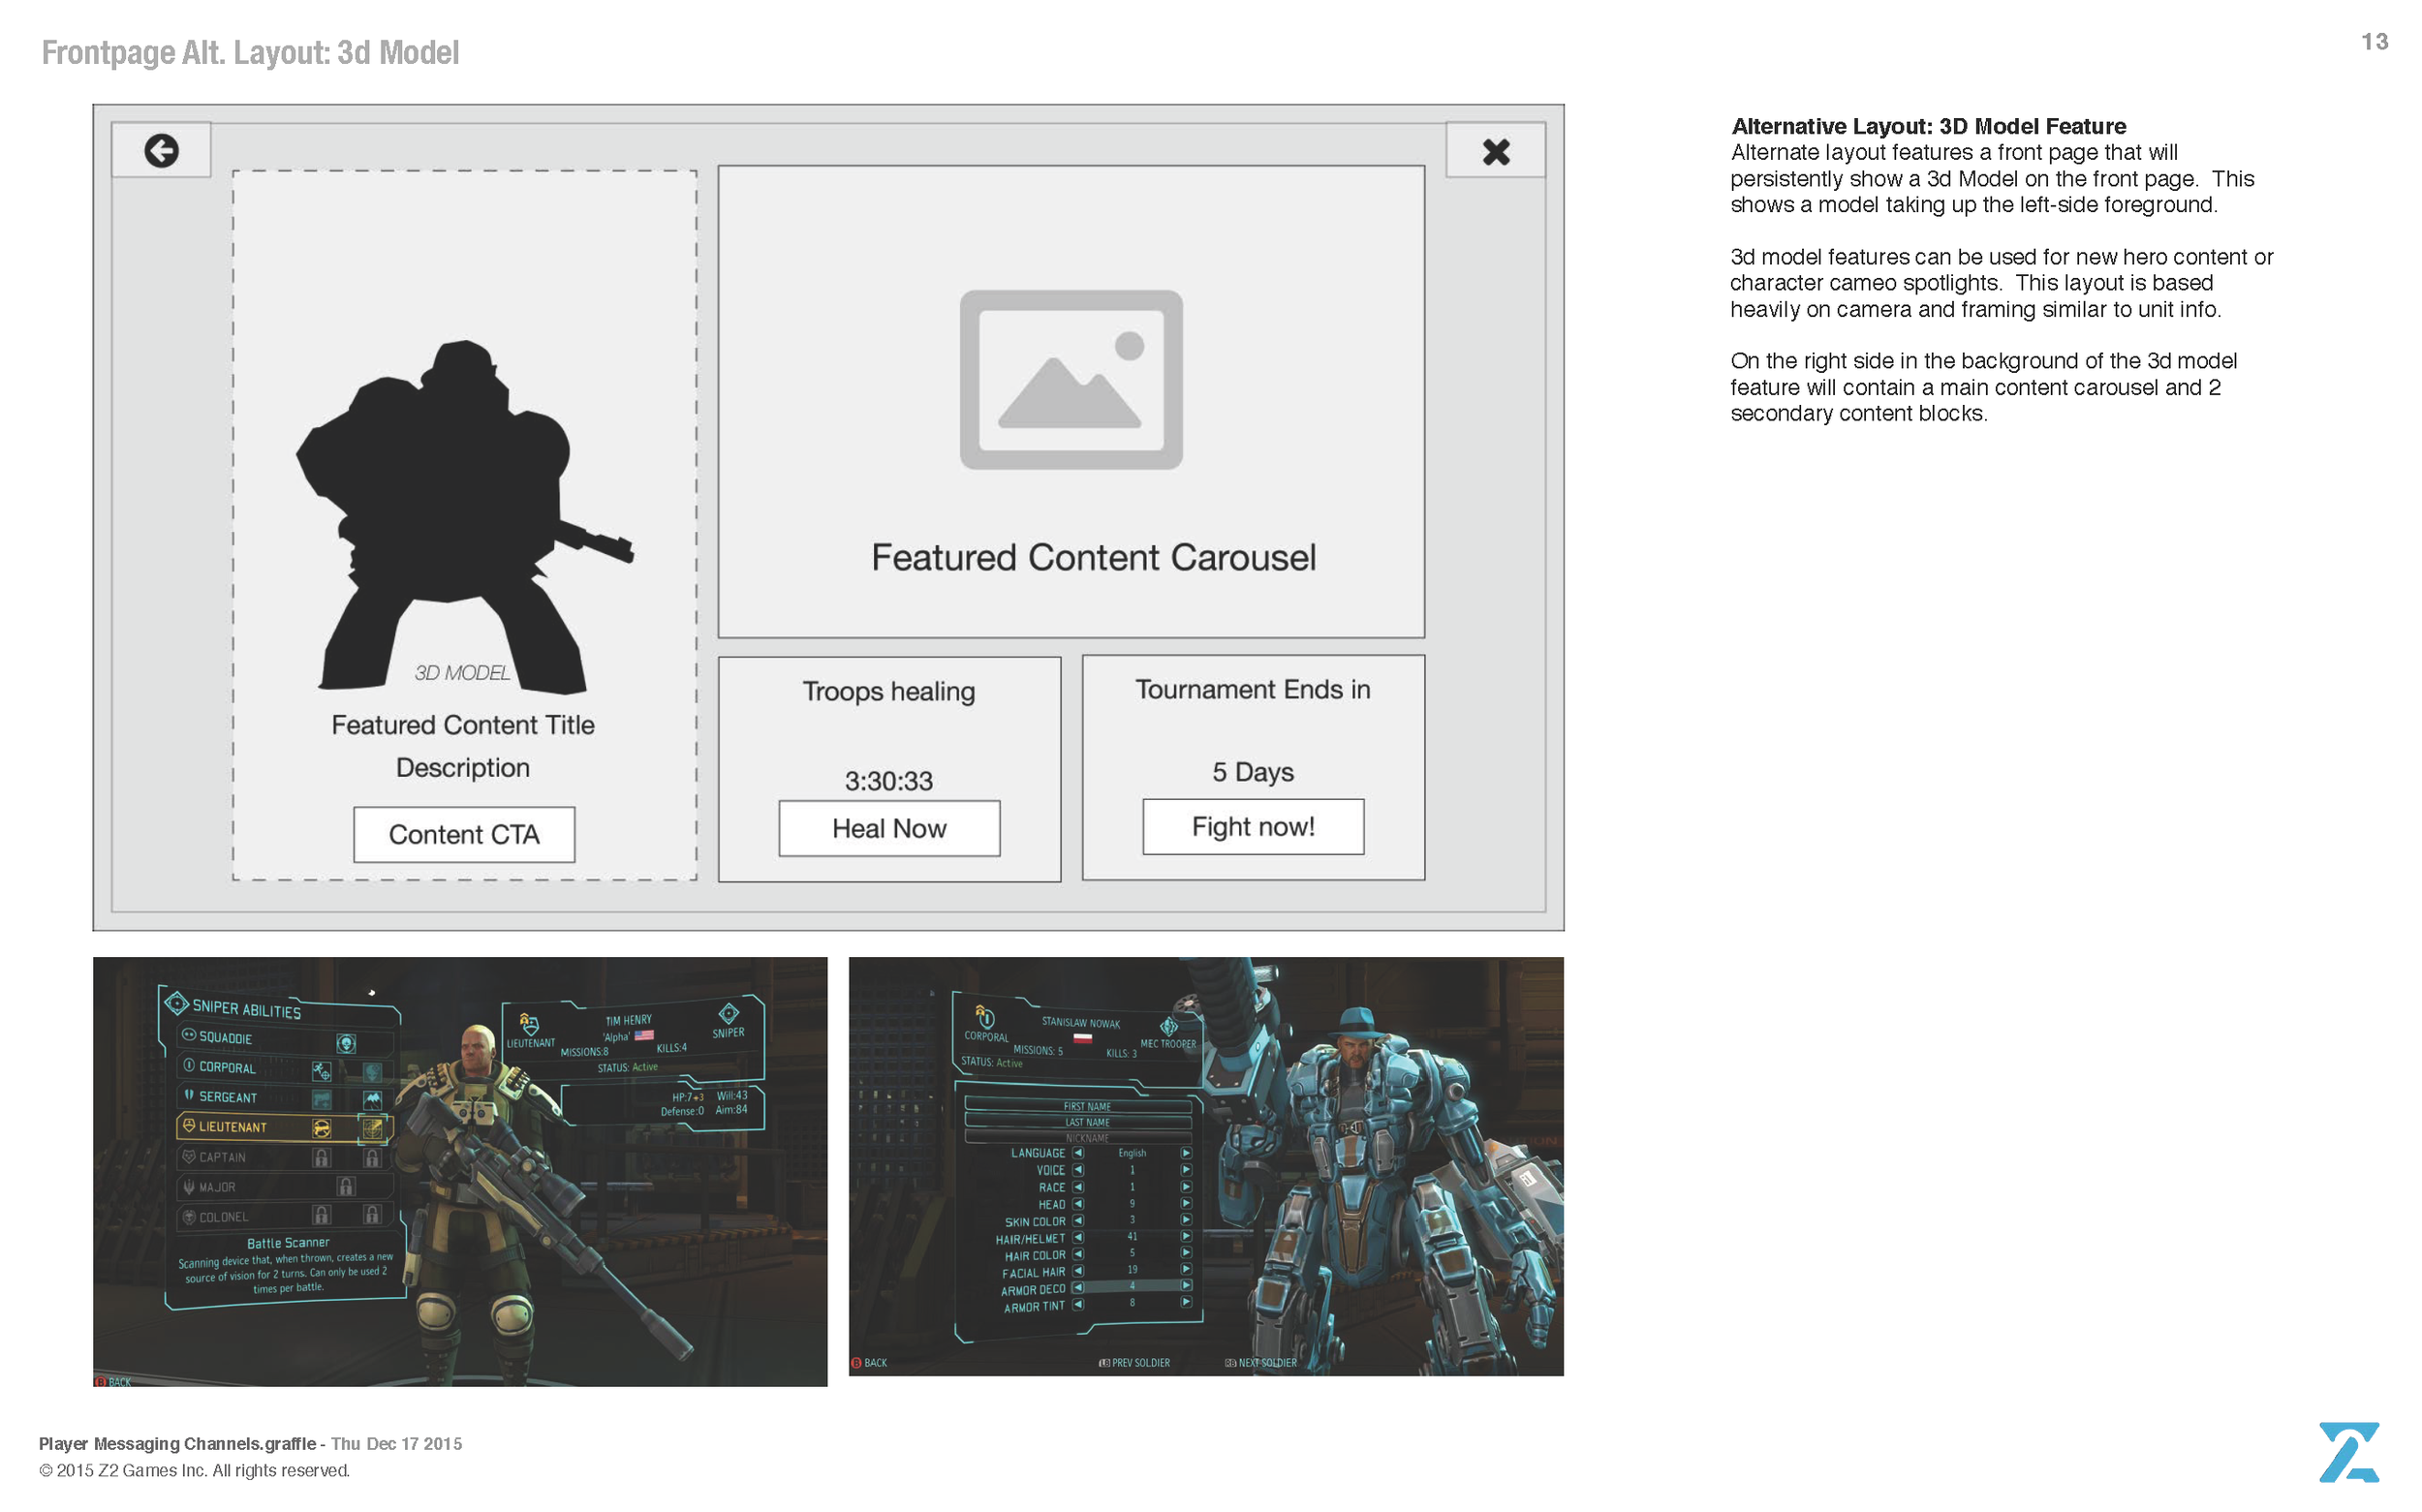Screen dimensions: 2422x1512
Task: Click the back arrow in the wireframe
Action: click(x=161, y=151)
